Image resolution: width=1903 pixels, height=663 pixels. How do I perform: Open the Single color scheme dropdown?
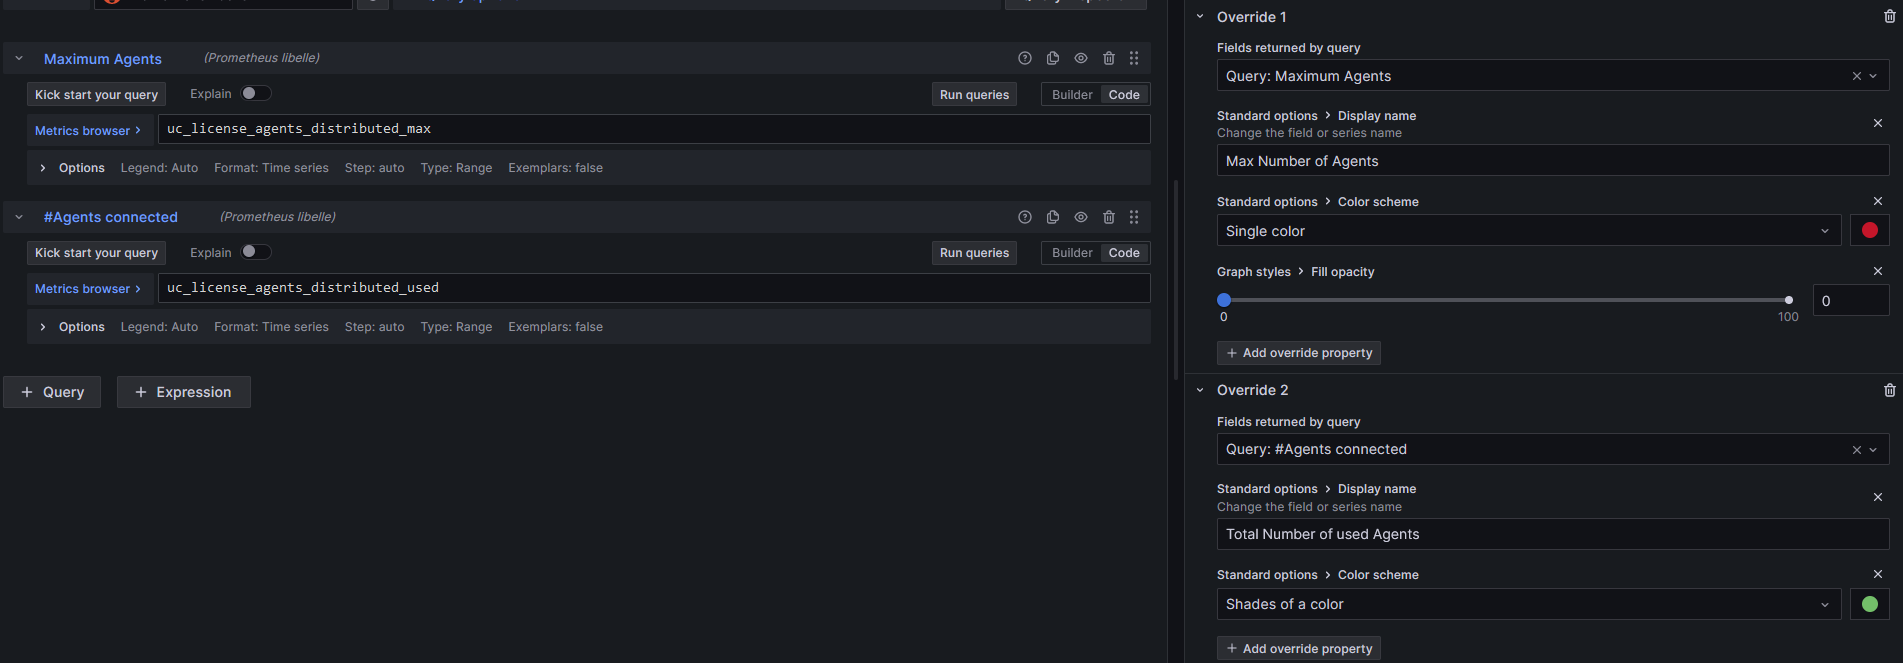(1528, 231)
